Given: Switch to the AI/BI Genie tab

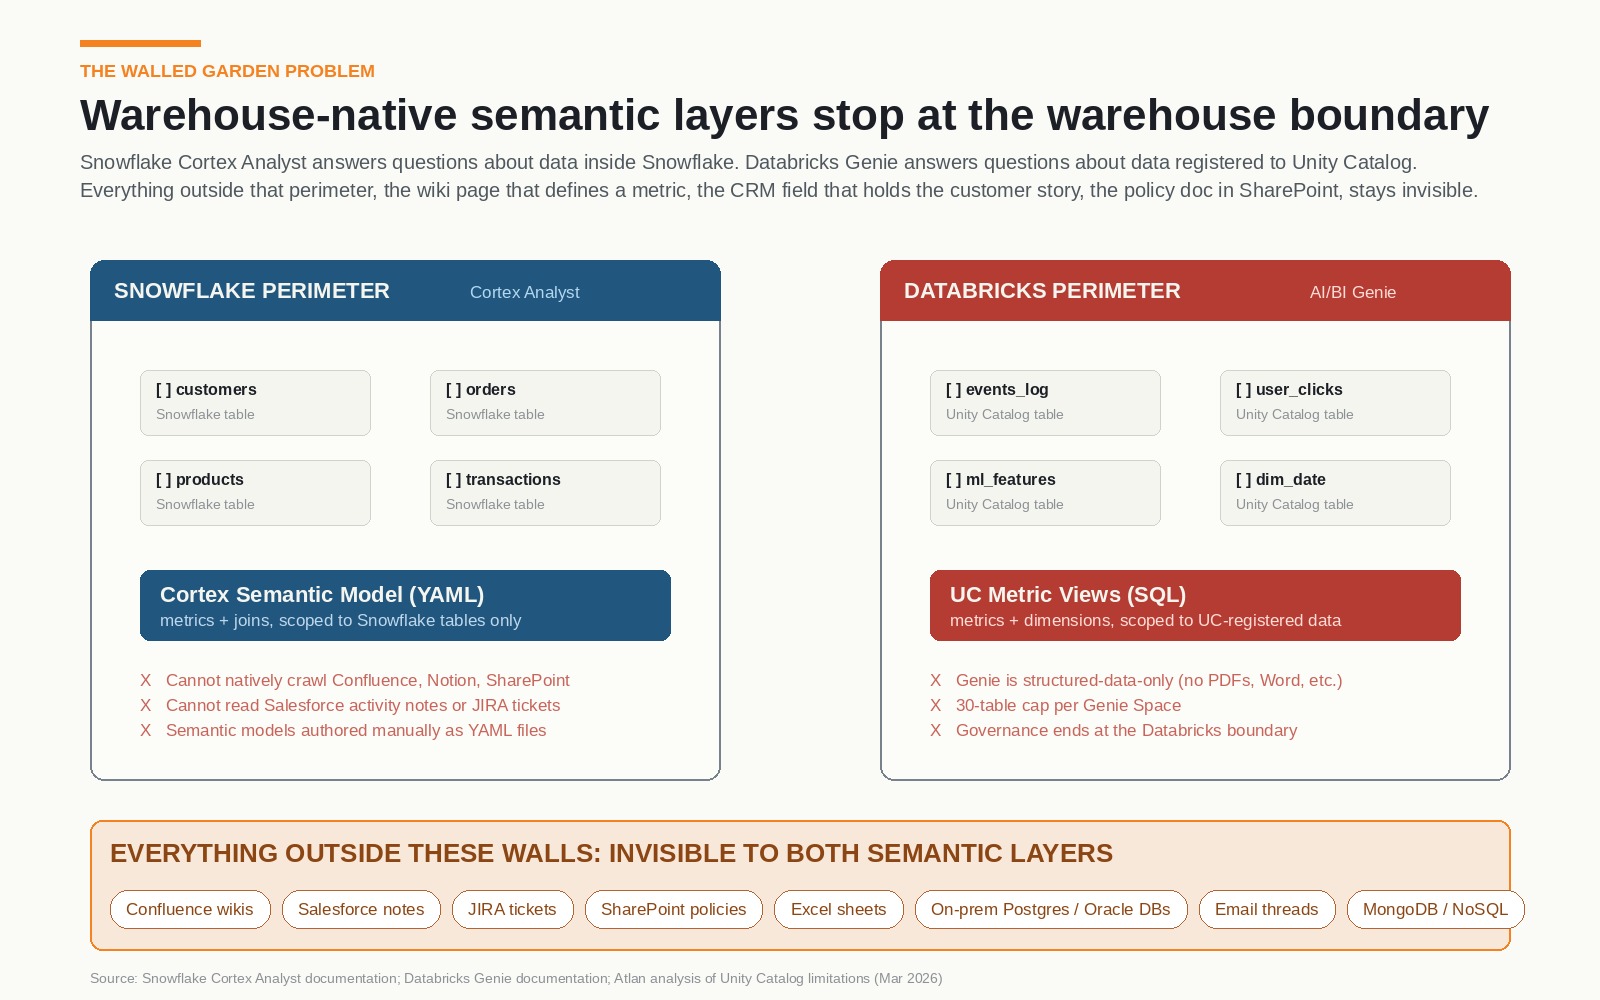Looking at the screenshot, I should pyautogui.click(x=1353, y=292).
